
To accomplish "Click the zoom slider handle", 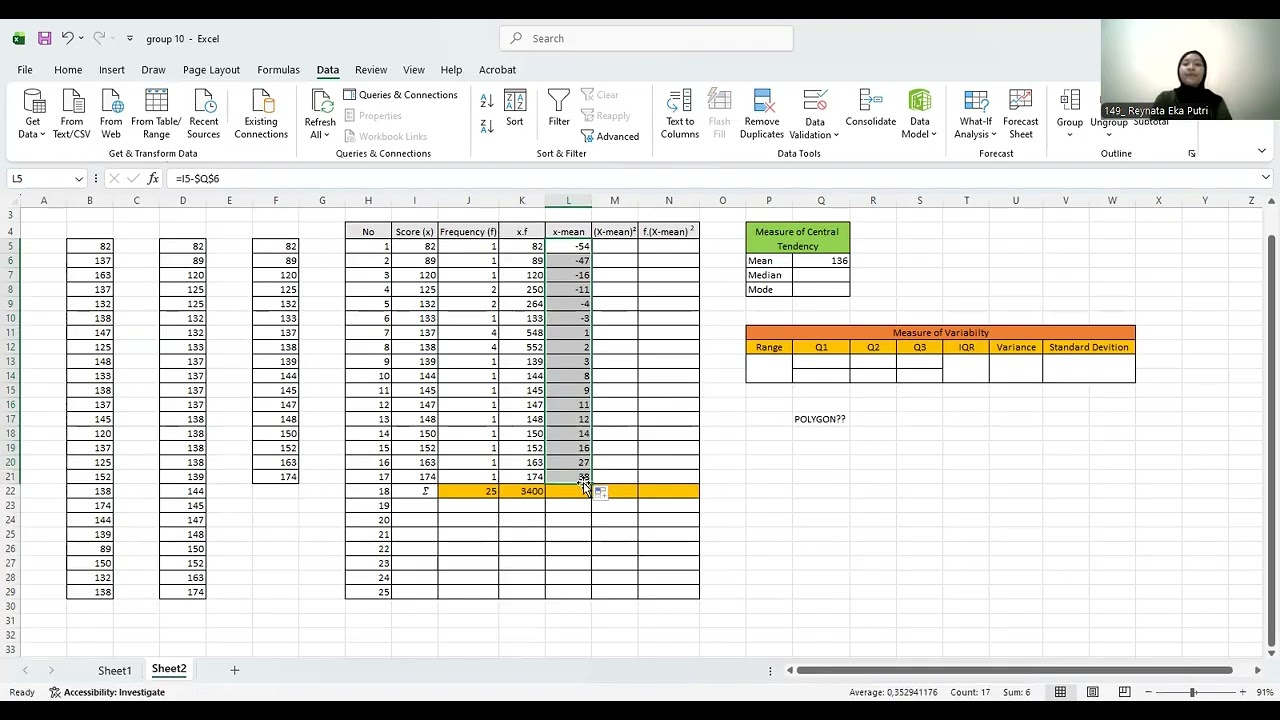I will 1192,692.
